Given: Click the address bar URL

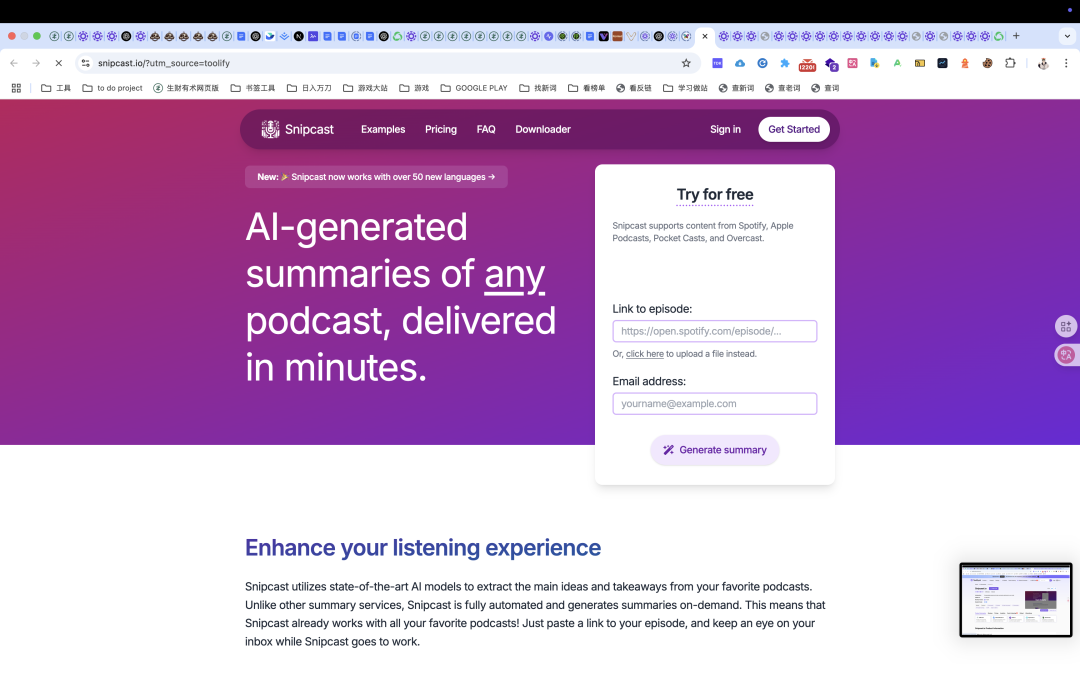Looking at the screenshot, I should [x=164, y=63].
